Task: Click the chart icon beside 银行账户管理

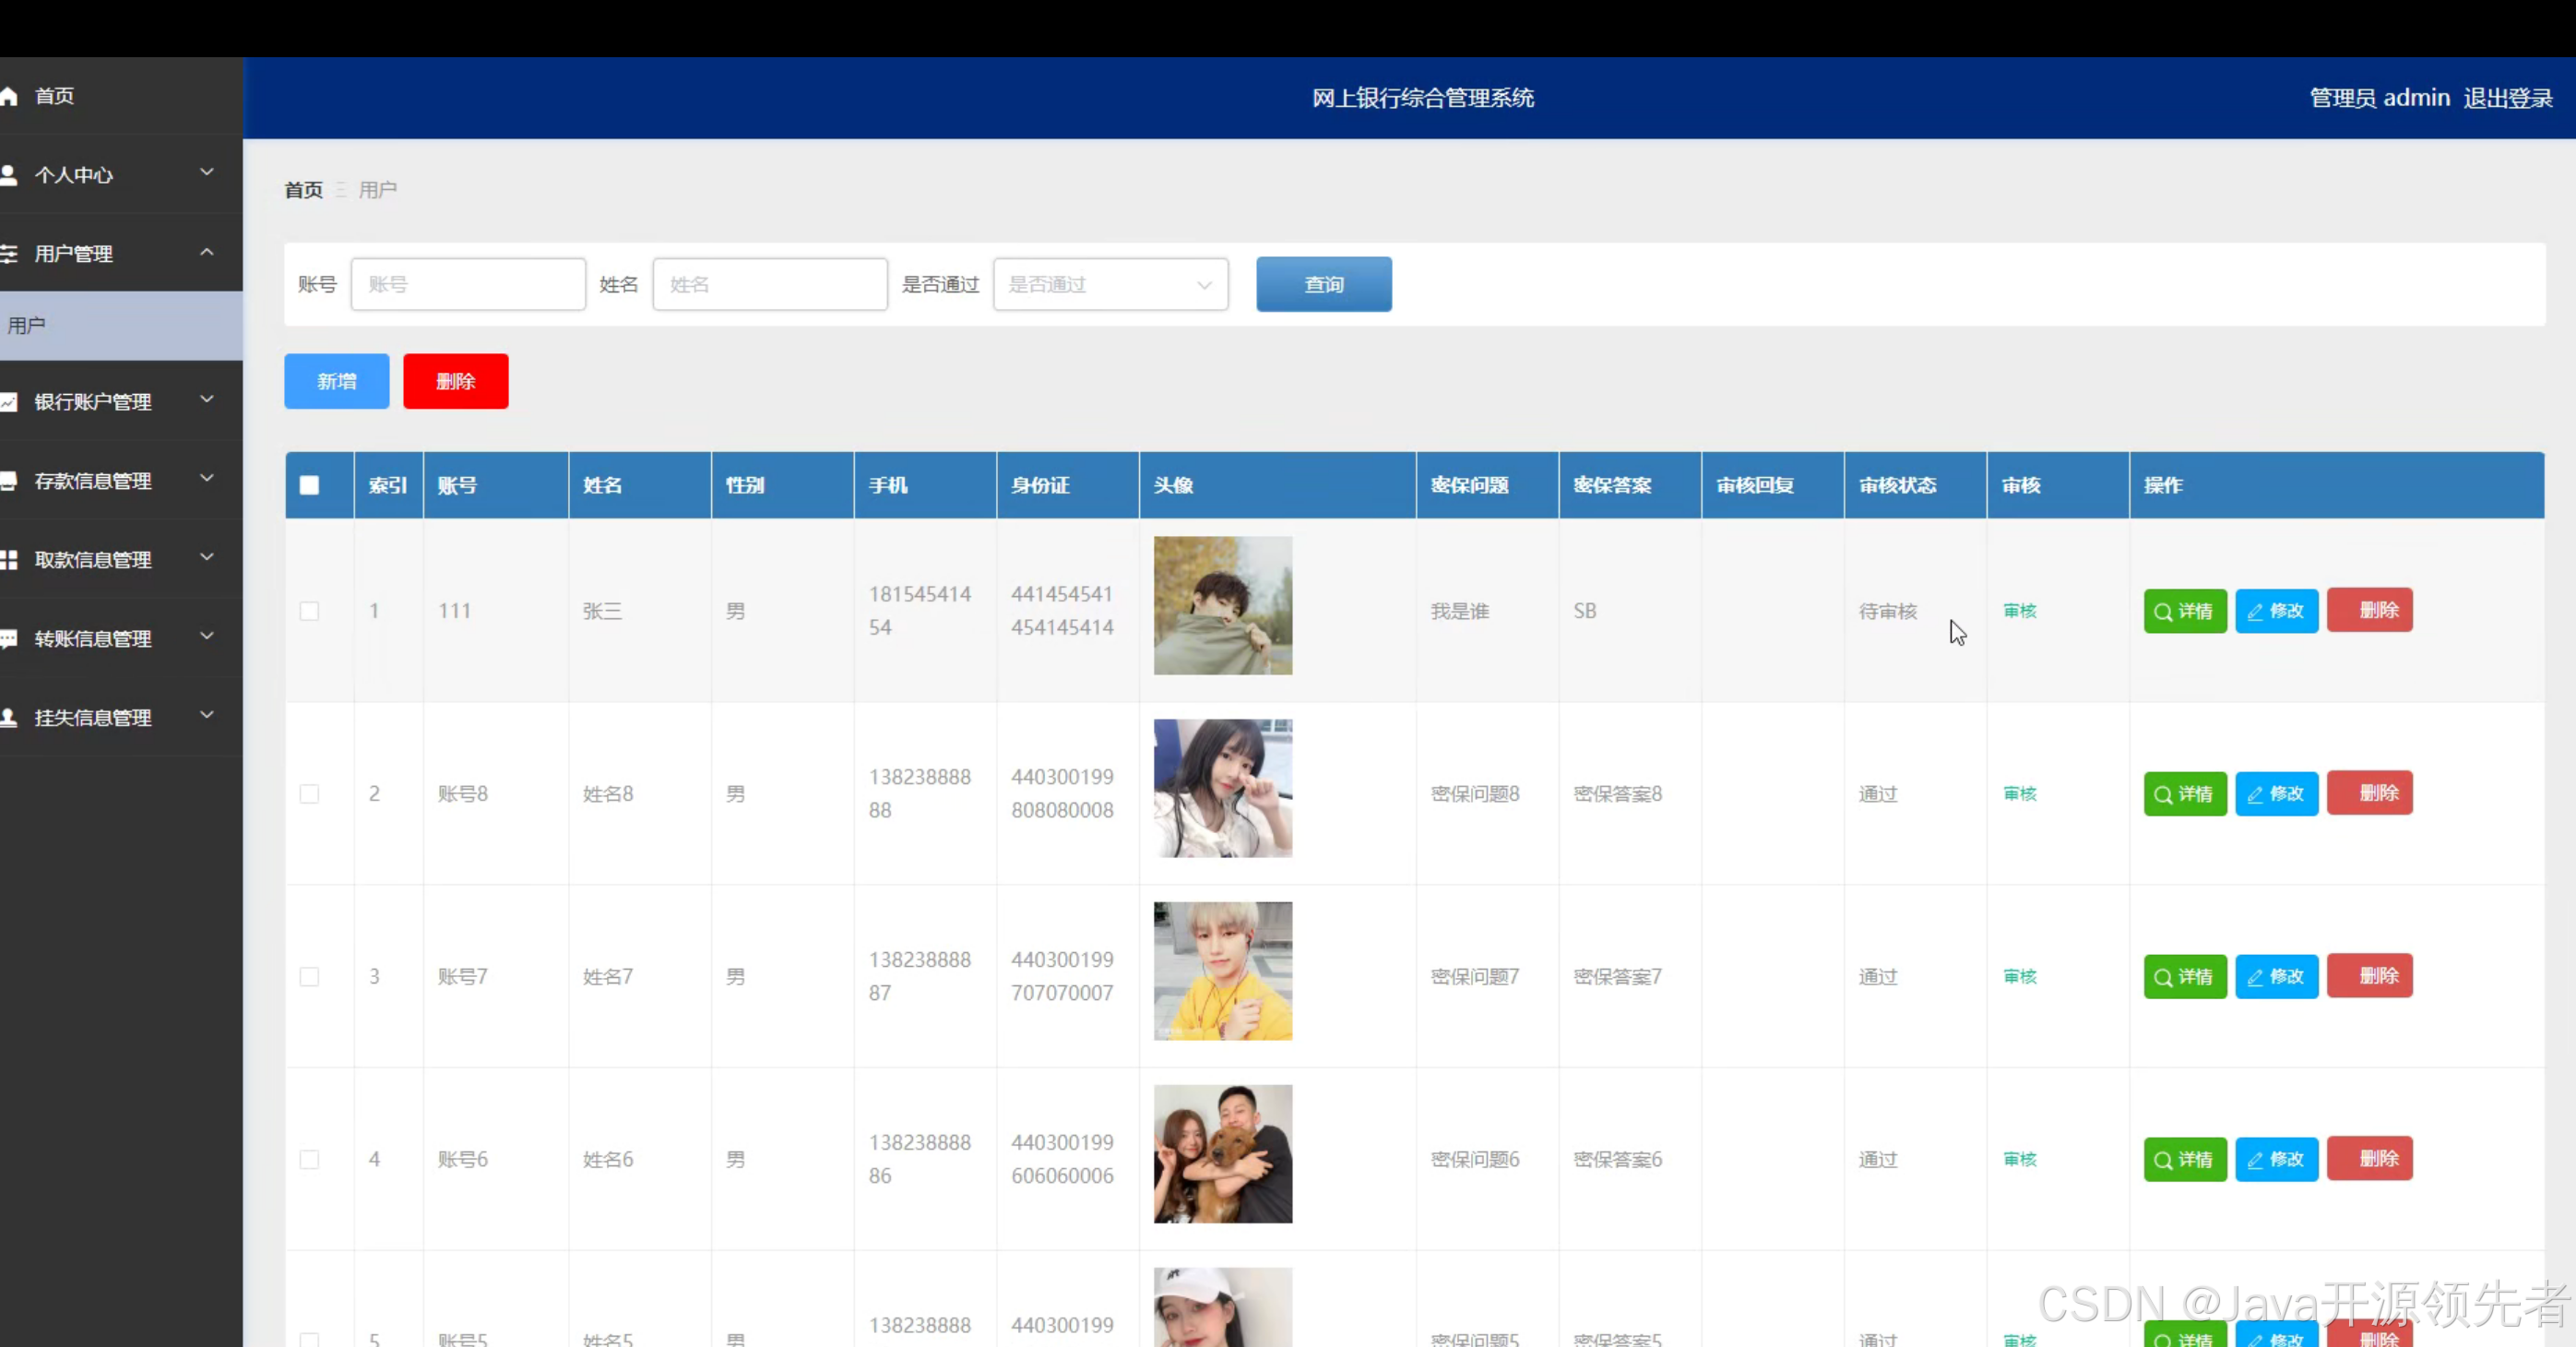Action: click(x=9, y=402)
